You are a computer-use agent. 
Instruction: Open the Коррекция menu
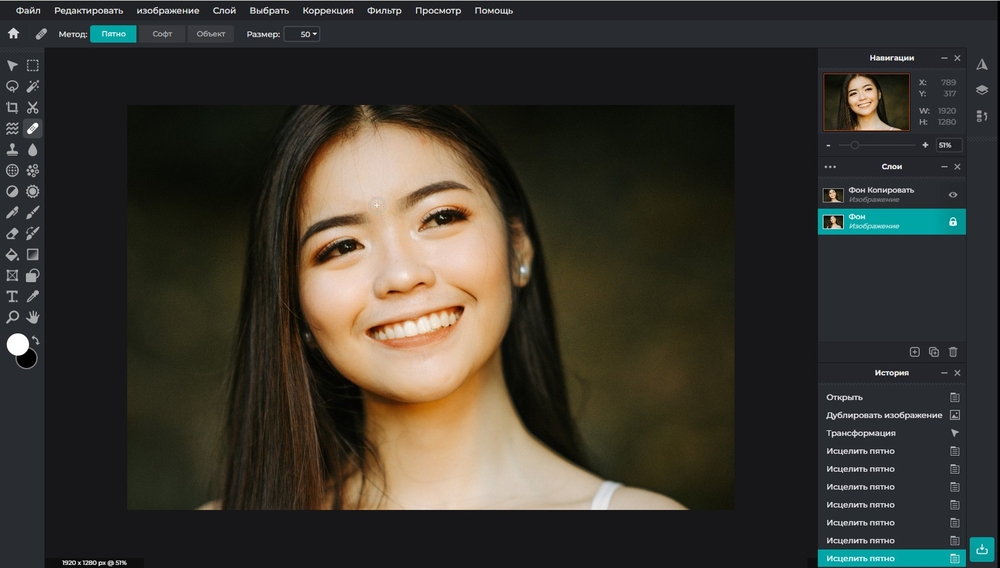point(328,11)
